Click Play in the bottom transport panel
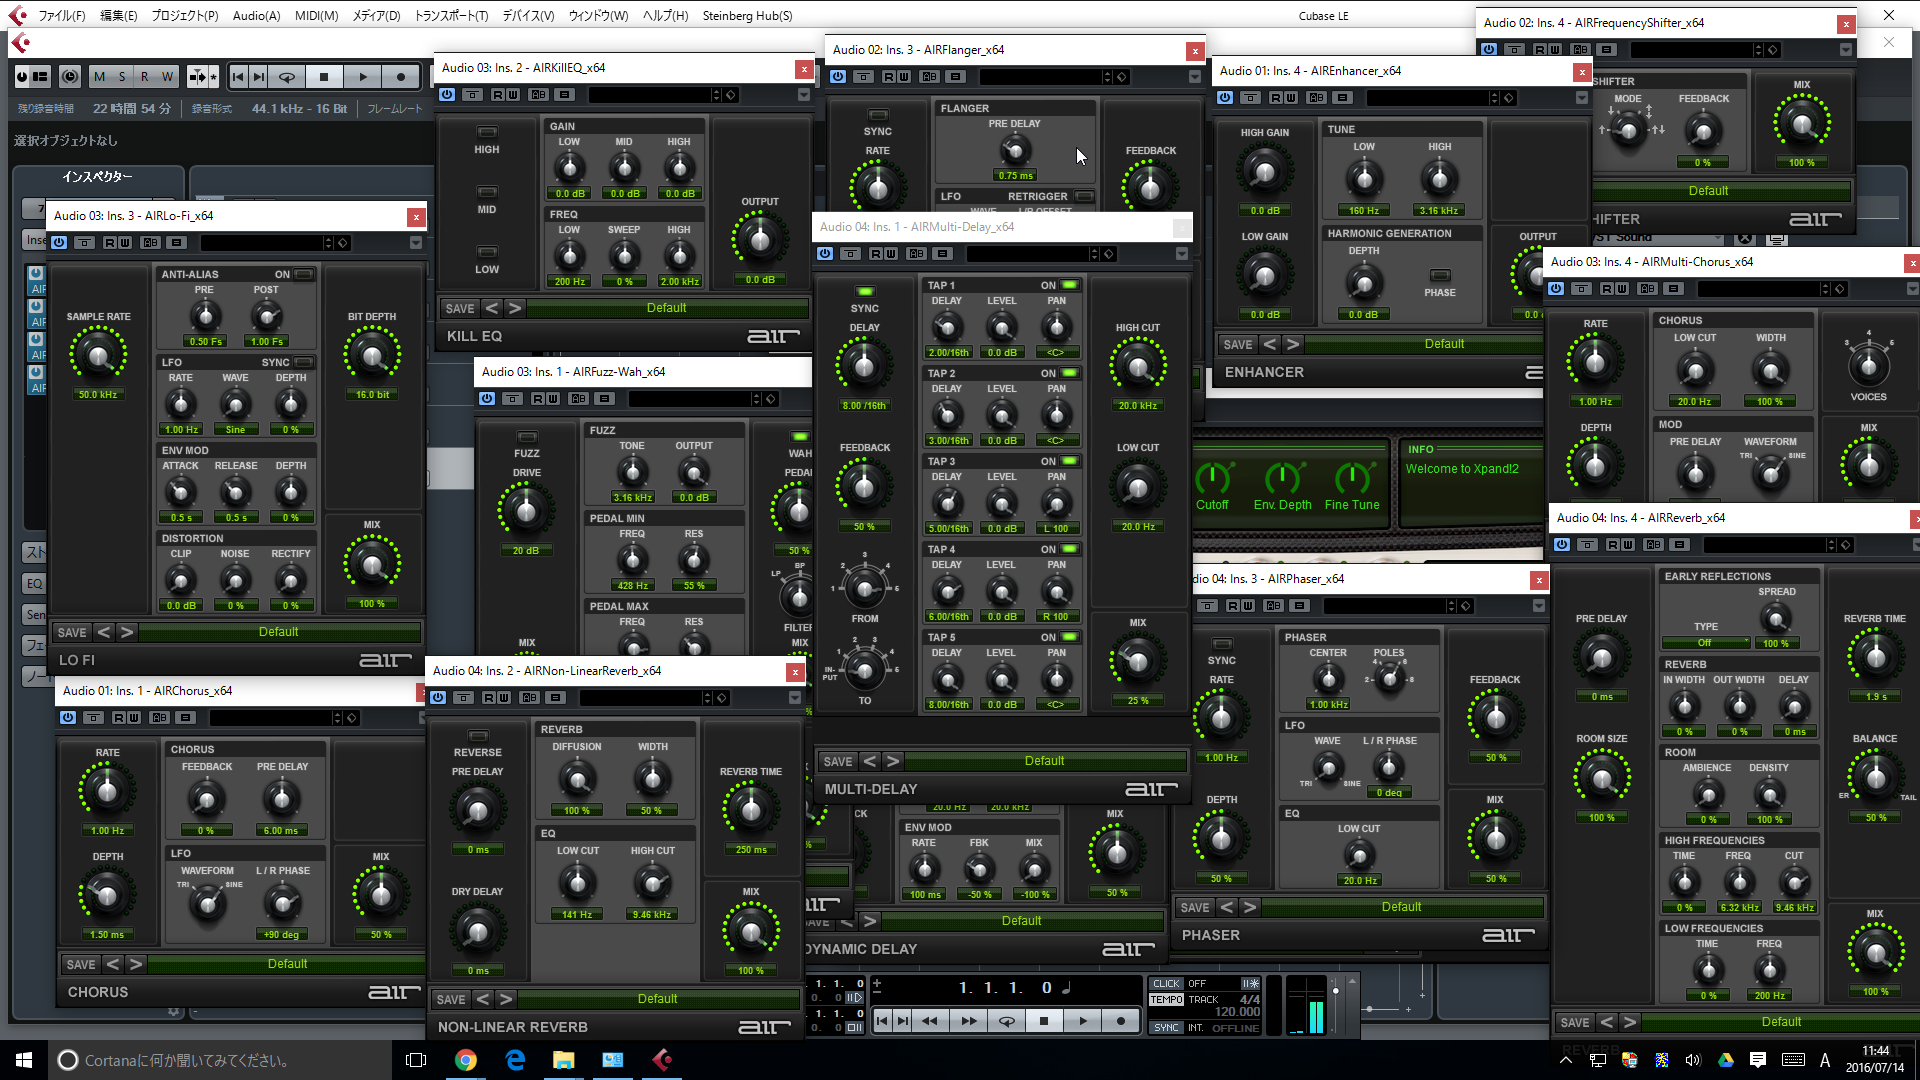Viewport: 1920px width, 1080px height. point(1083,1021)
